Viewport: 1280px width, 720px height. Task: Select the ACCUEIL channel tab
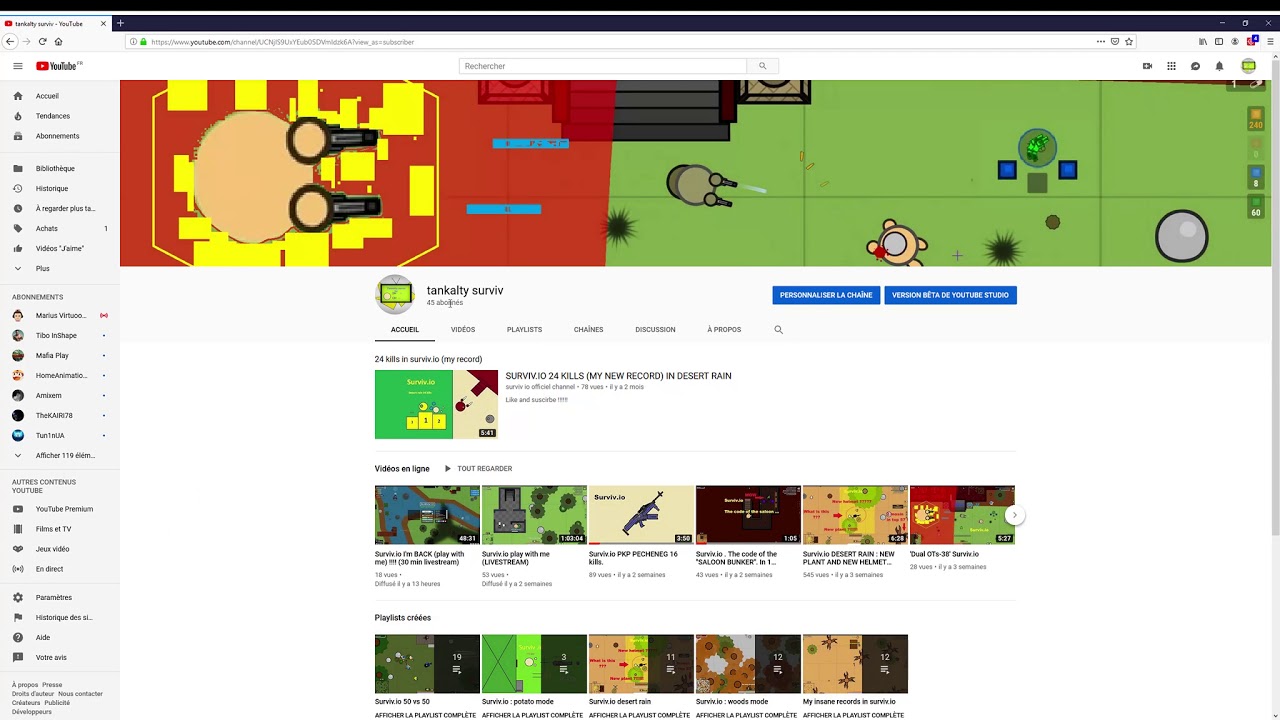pyautogui.click(x=405, y=329)
